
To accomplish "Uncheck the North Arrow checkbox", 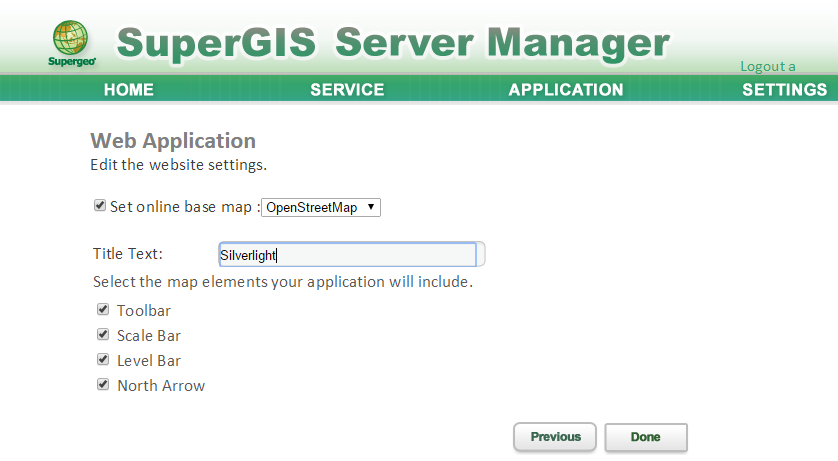I will (x=103, y=384).
